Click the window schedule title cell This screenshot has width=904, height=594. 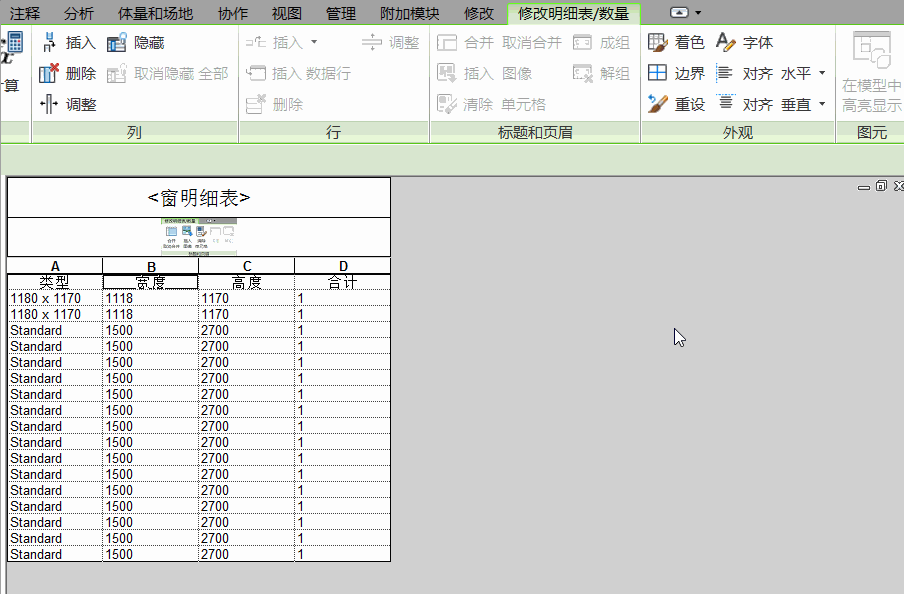coord(198,198)
